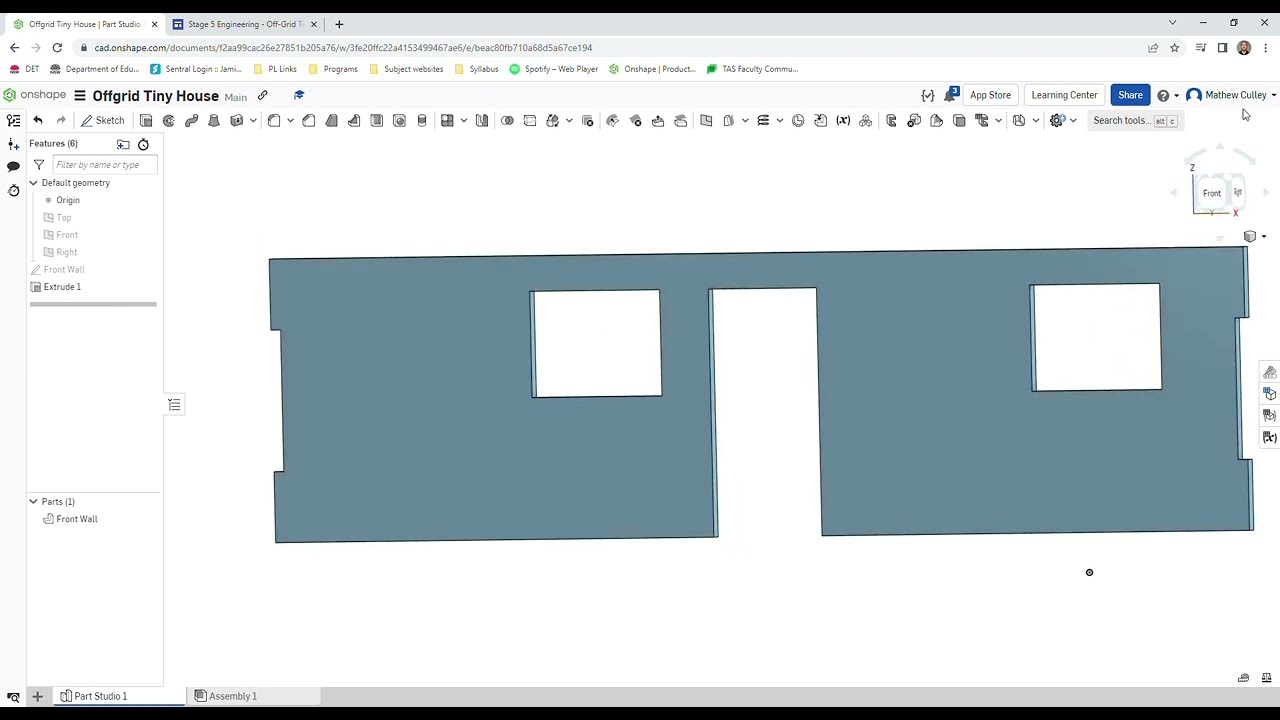Screen dimensions: 1280x720
Task: Select the Mirror tool
Action: (482, 120)
